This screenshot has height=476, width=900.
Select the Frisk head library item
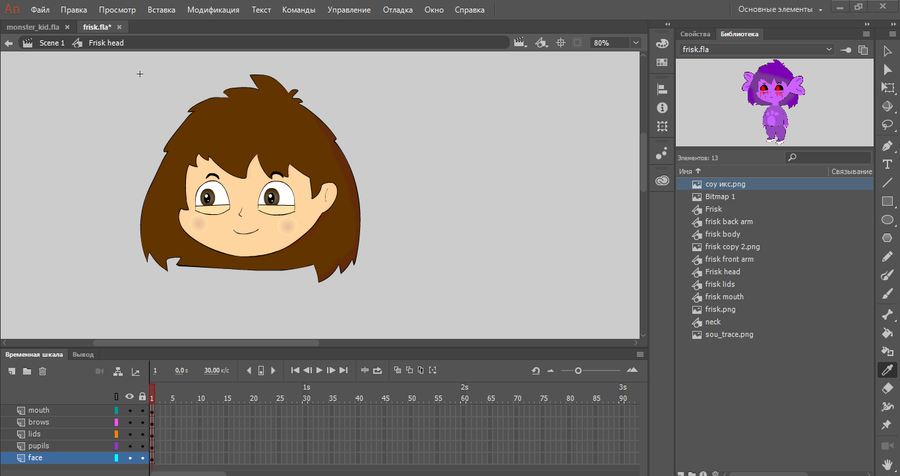click(722, 272)
